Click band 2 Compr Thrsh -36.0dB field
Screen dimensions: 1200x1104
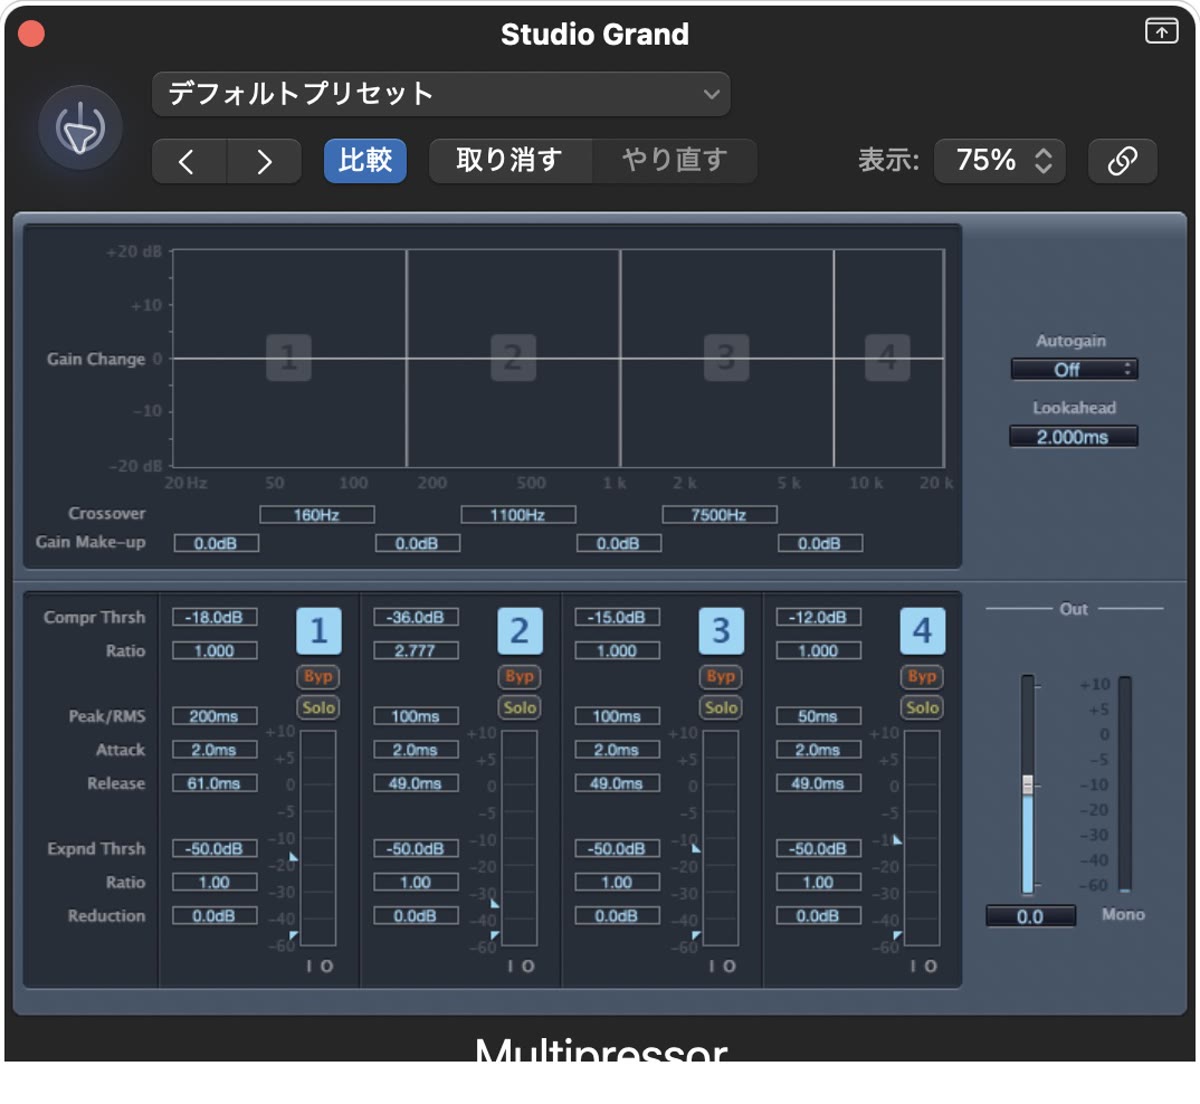click(x=416, y=617)
